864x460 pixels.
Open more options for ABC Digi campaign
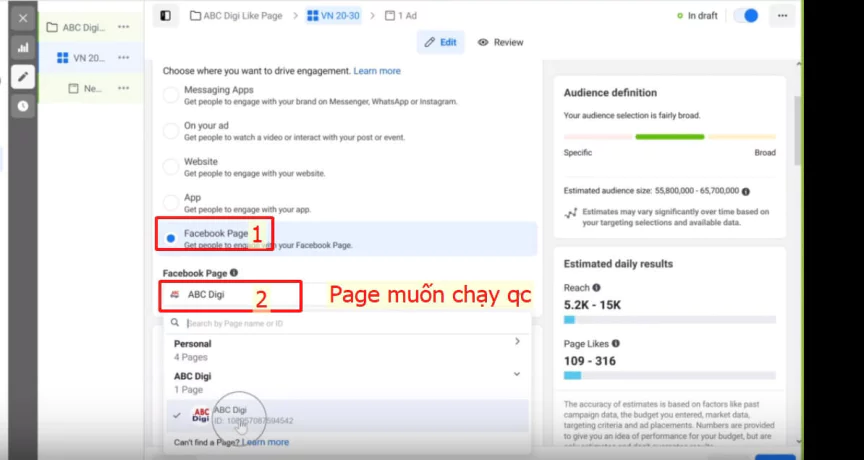click(123, 27)
